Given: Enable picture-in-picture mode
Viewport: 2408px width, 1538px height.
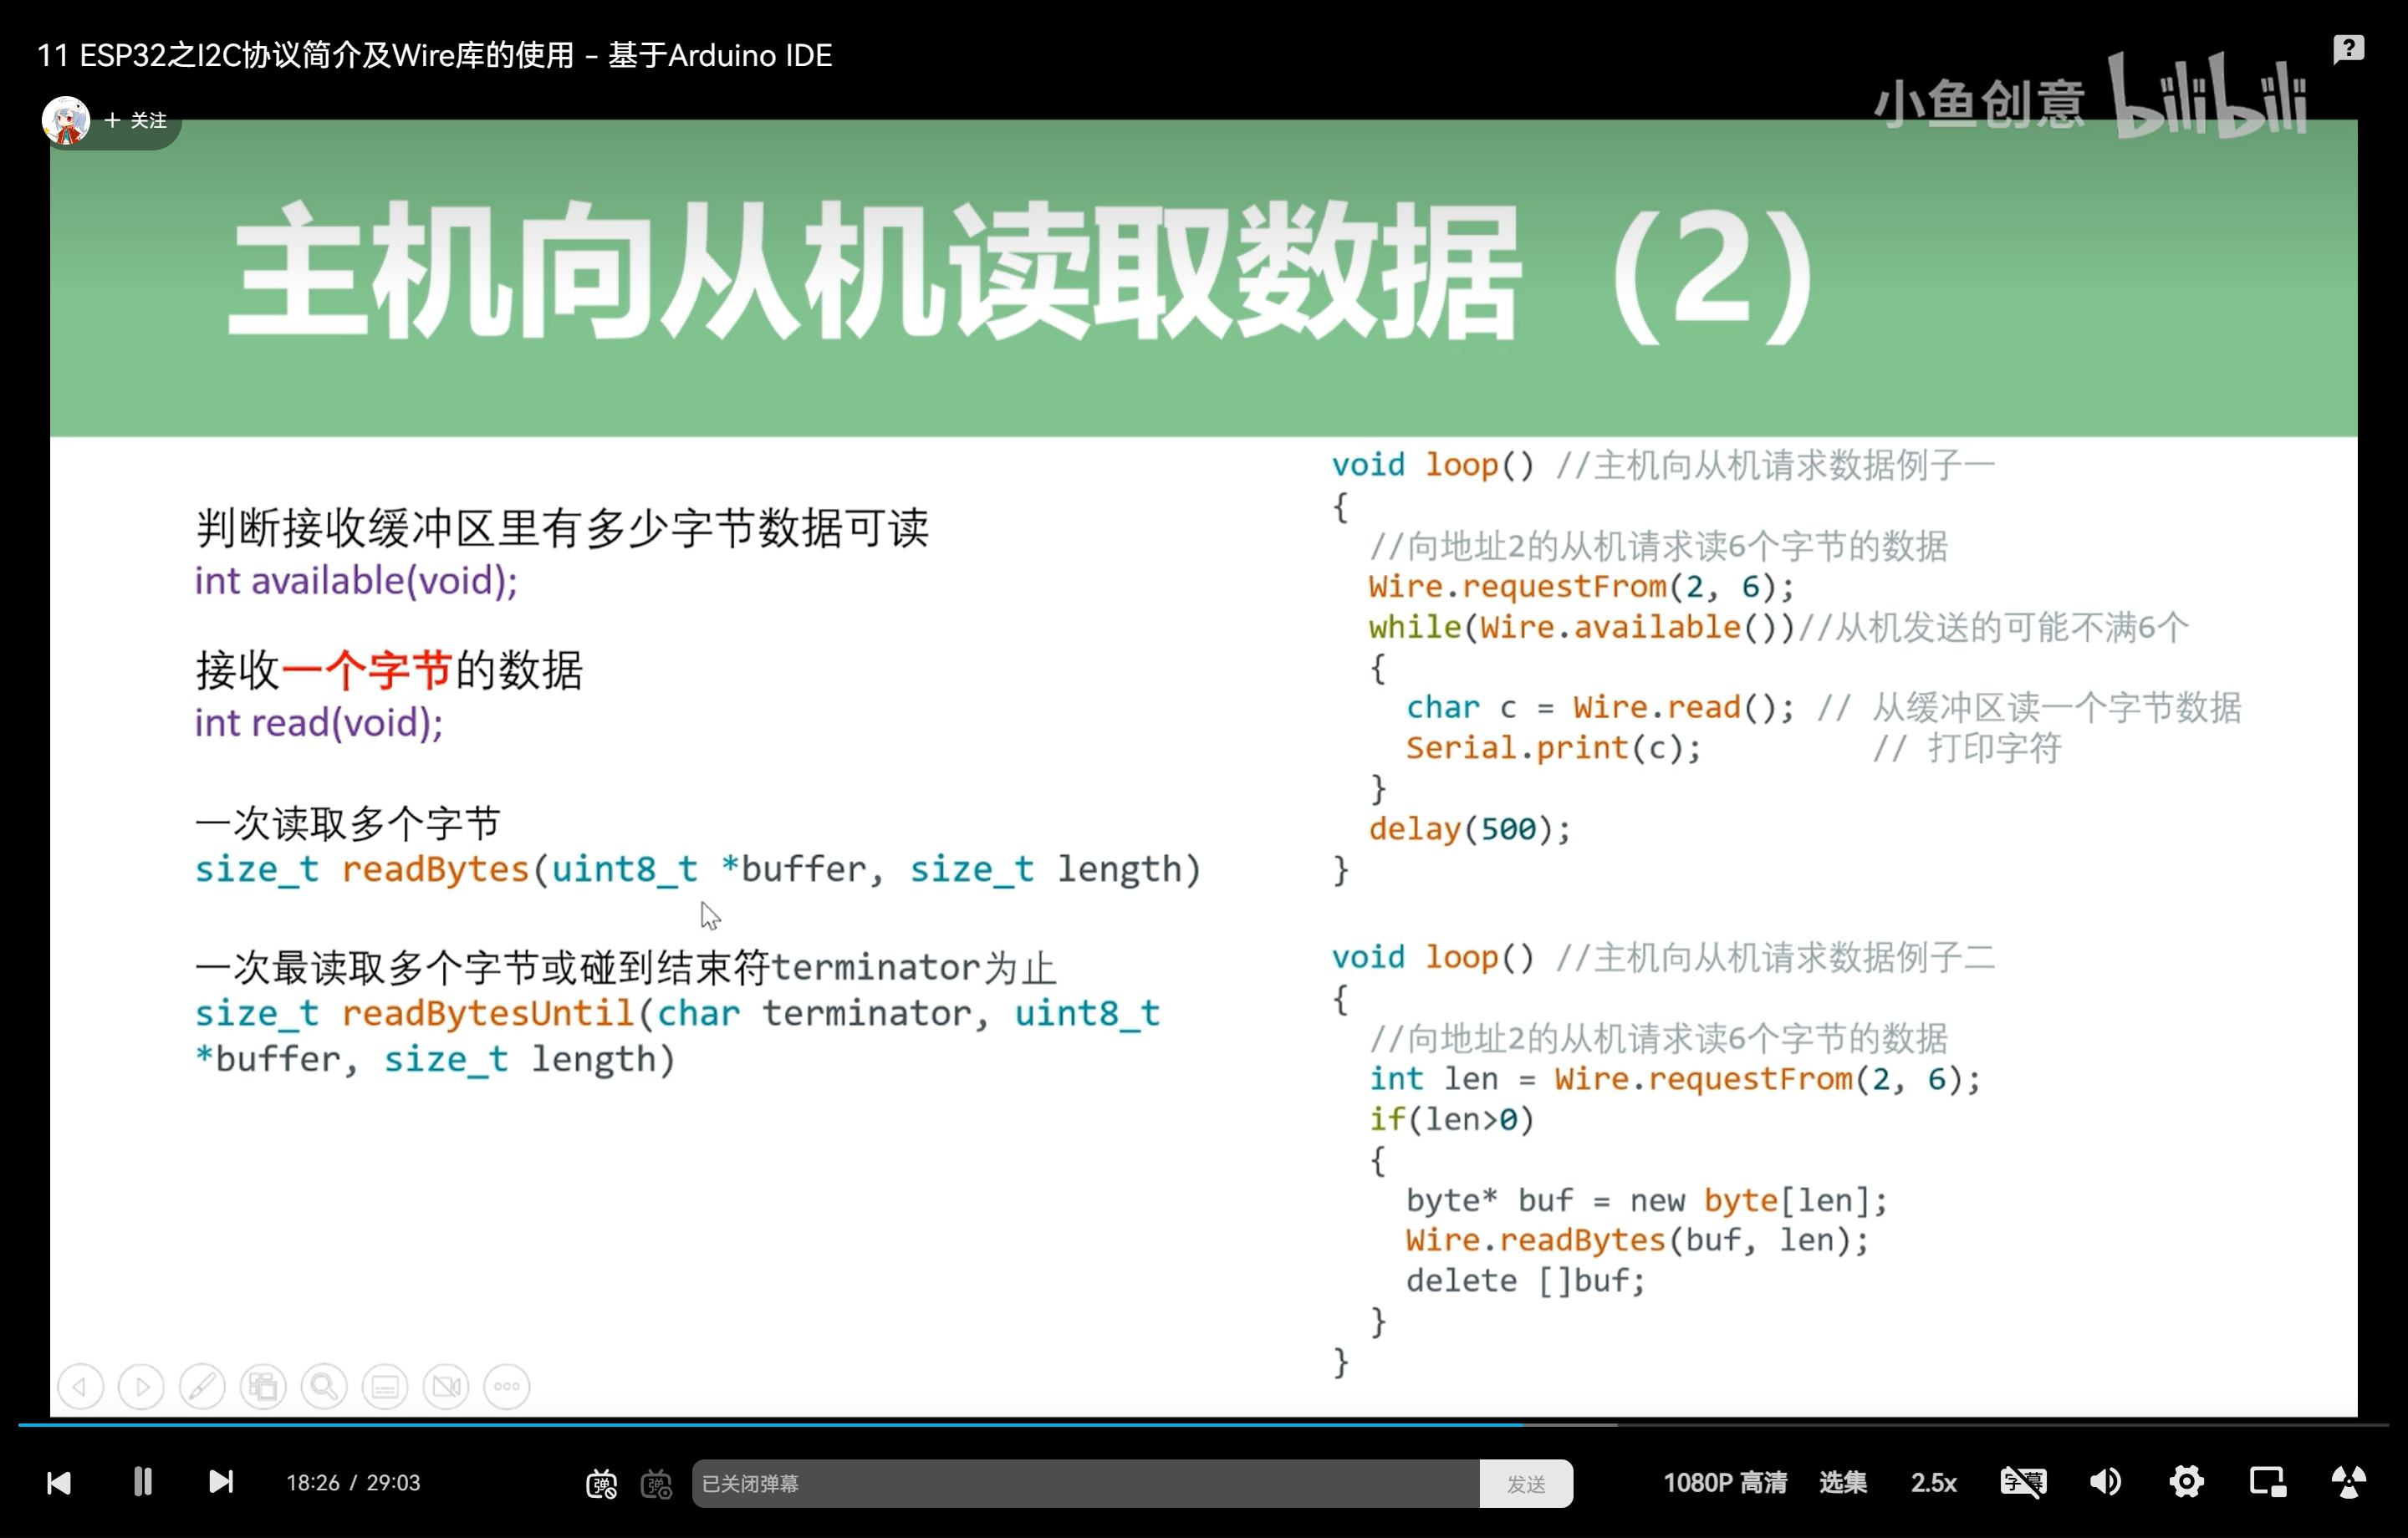Looking at the screenshot, I should pyautogui.click(x=2267, y=1482).
